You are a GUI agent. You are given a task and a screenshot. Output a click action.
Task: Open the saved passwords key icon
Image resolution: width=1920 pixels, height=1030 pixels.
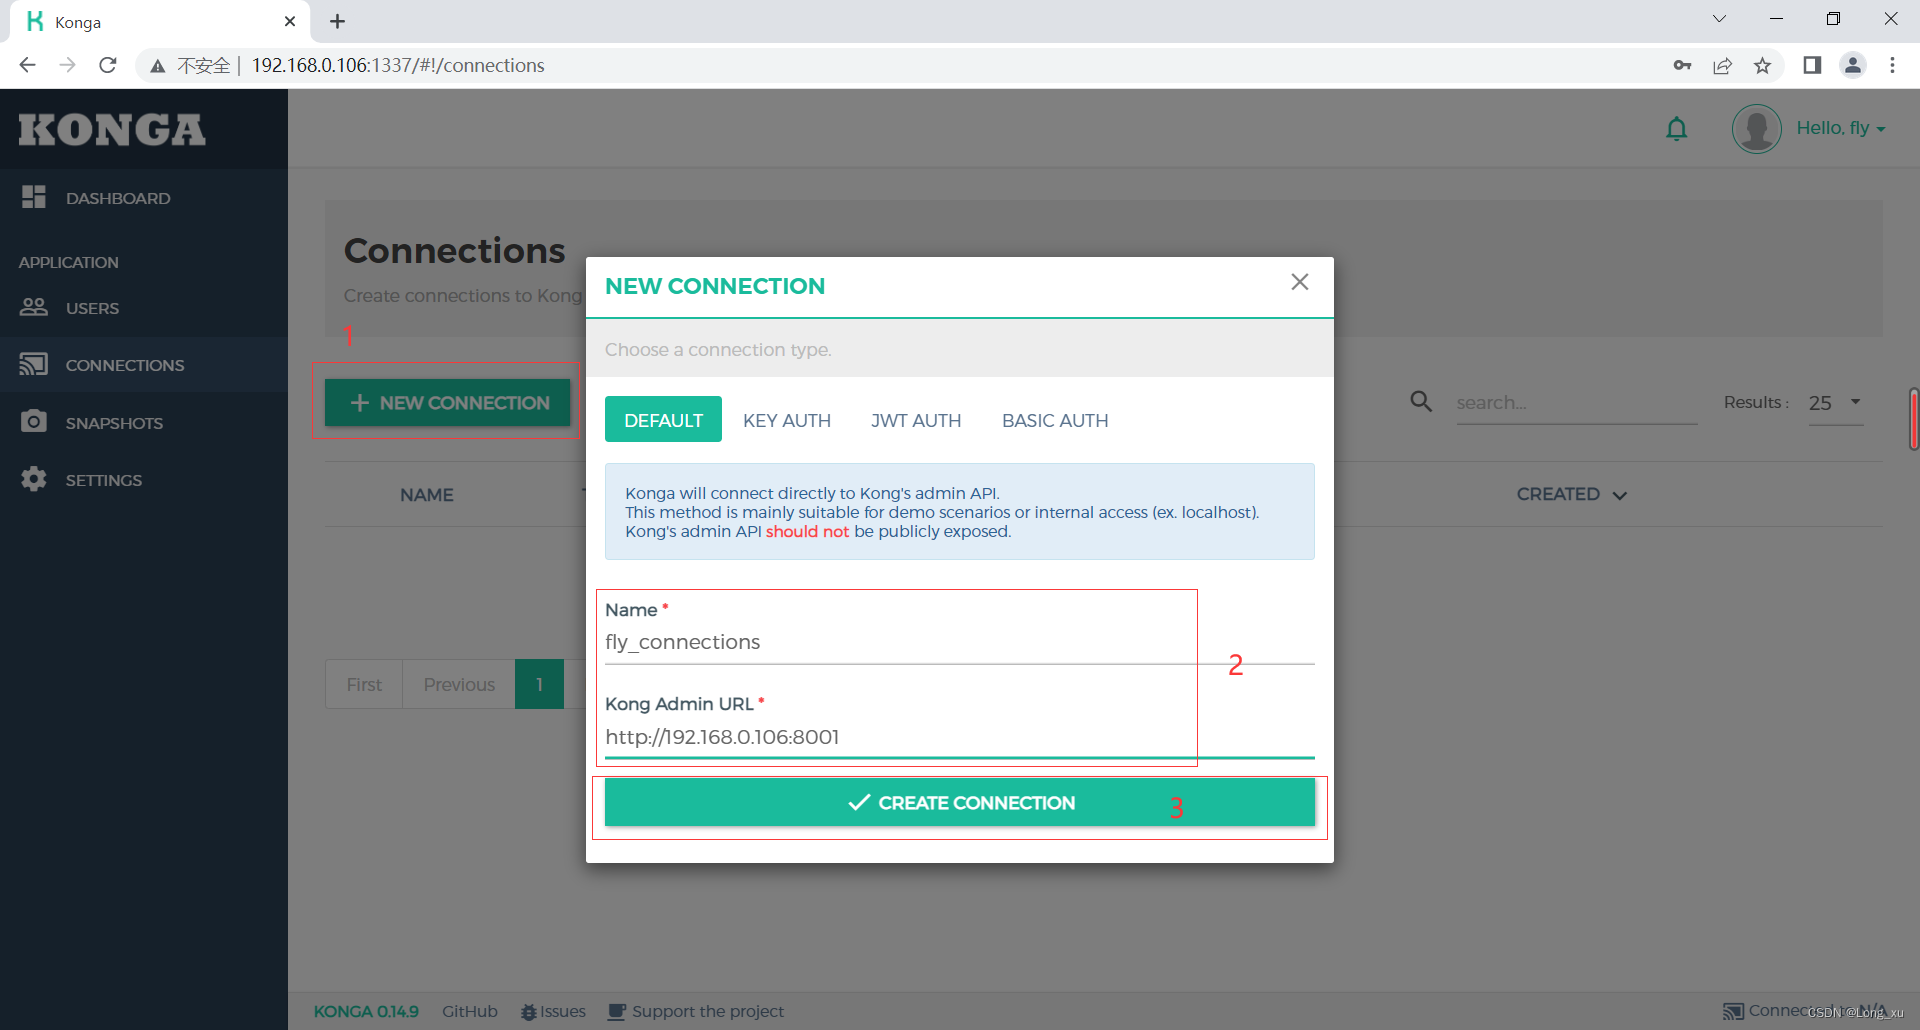click(1682, 65)
